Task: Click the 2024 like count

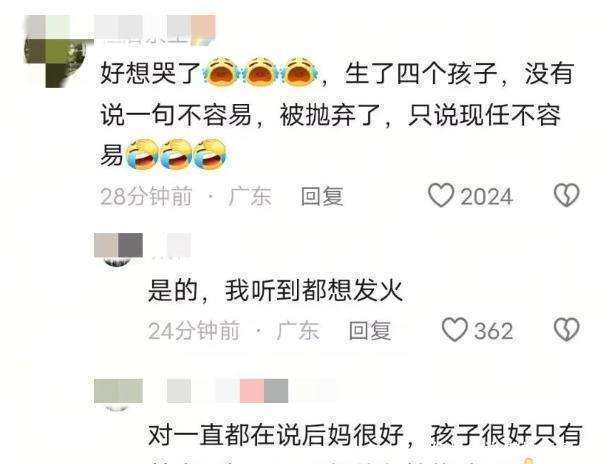Action: coord(487,196)
